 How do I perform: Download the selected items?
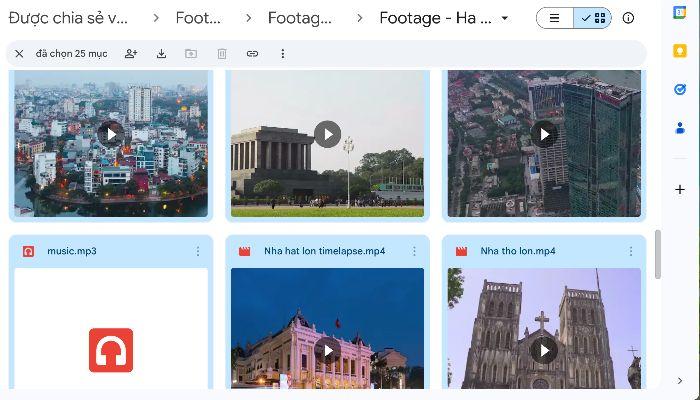pyautogui.click(x=162, y=54)
